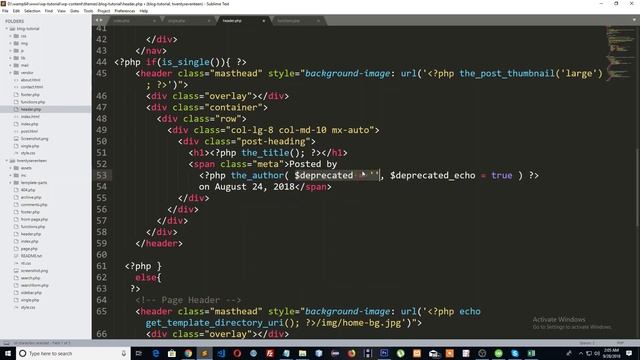This screenshot has height=360, width=640.
Task: Open footer.php under blog-tutorial
Action: pos(30,95)
